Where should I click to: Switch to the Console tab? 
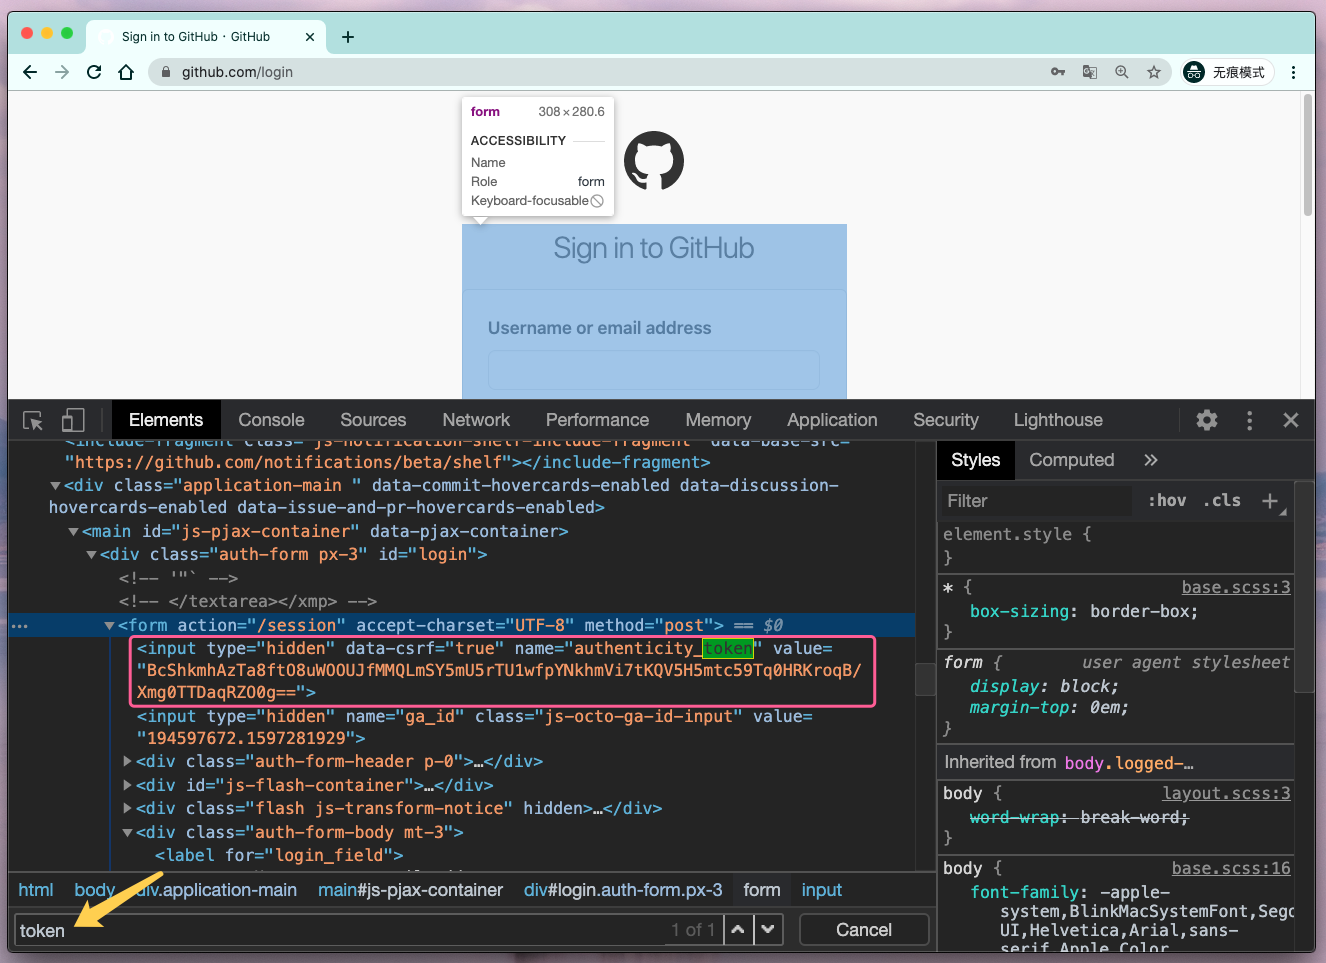pos(271,420)
